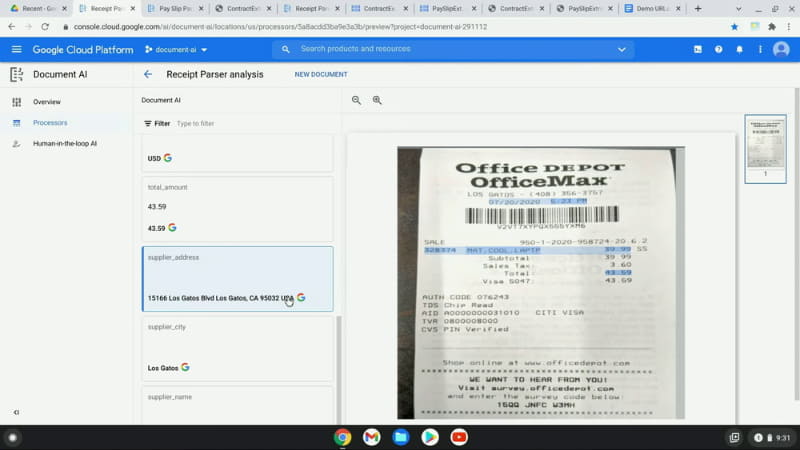This screenshot has height=450, width=800.
Task: Click the NEW DOCUMENT button
Action: [x=321, y=74]
